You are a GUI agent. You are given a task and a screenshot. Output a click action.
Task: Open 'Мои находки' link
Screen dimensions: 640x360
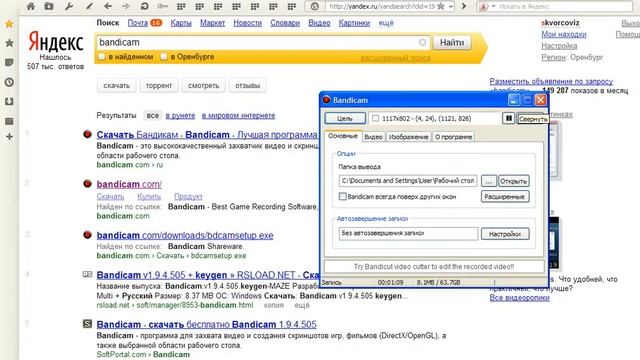pyautogui.click(x=564, y=34)
